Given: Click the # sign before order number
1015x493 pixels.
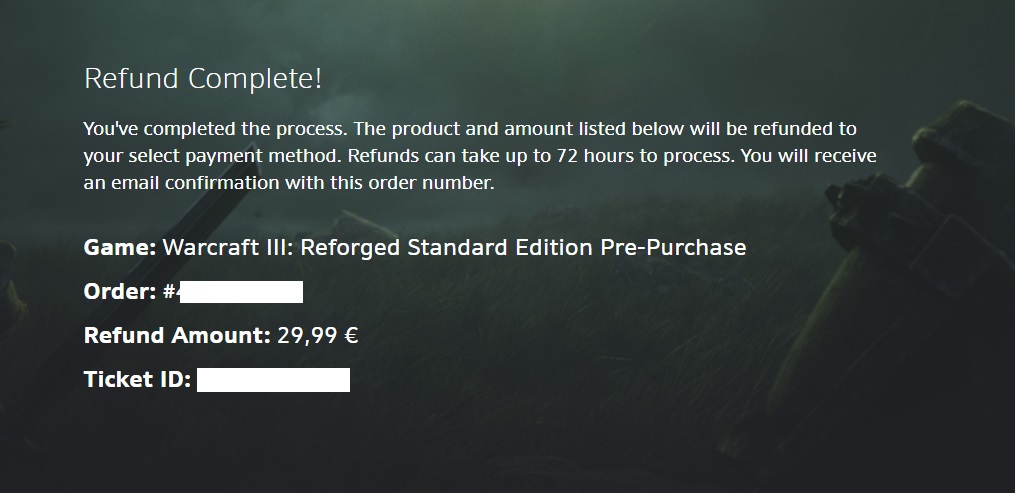Looking at the screenshot, I should pyautogui.click(x=169, y=292).
